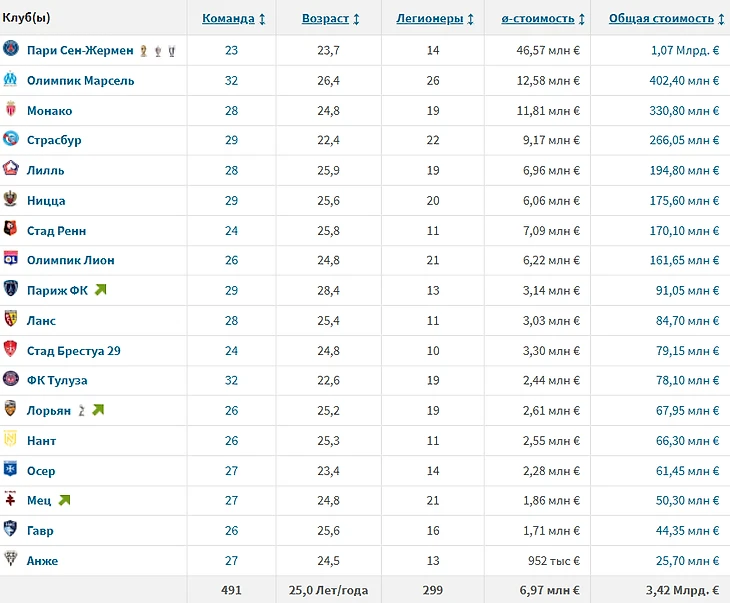
Task: Sort table by Команда column
Action: pos(233,18)
